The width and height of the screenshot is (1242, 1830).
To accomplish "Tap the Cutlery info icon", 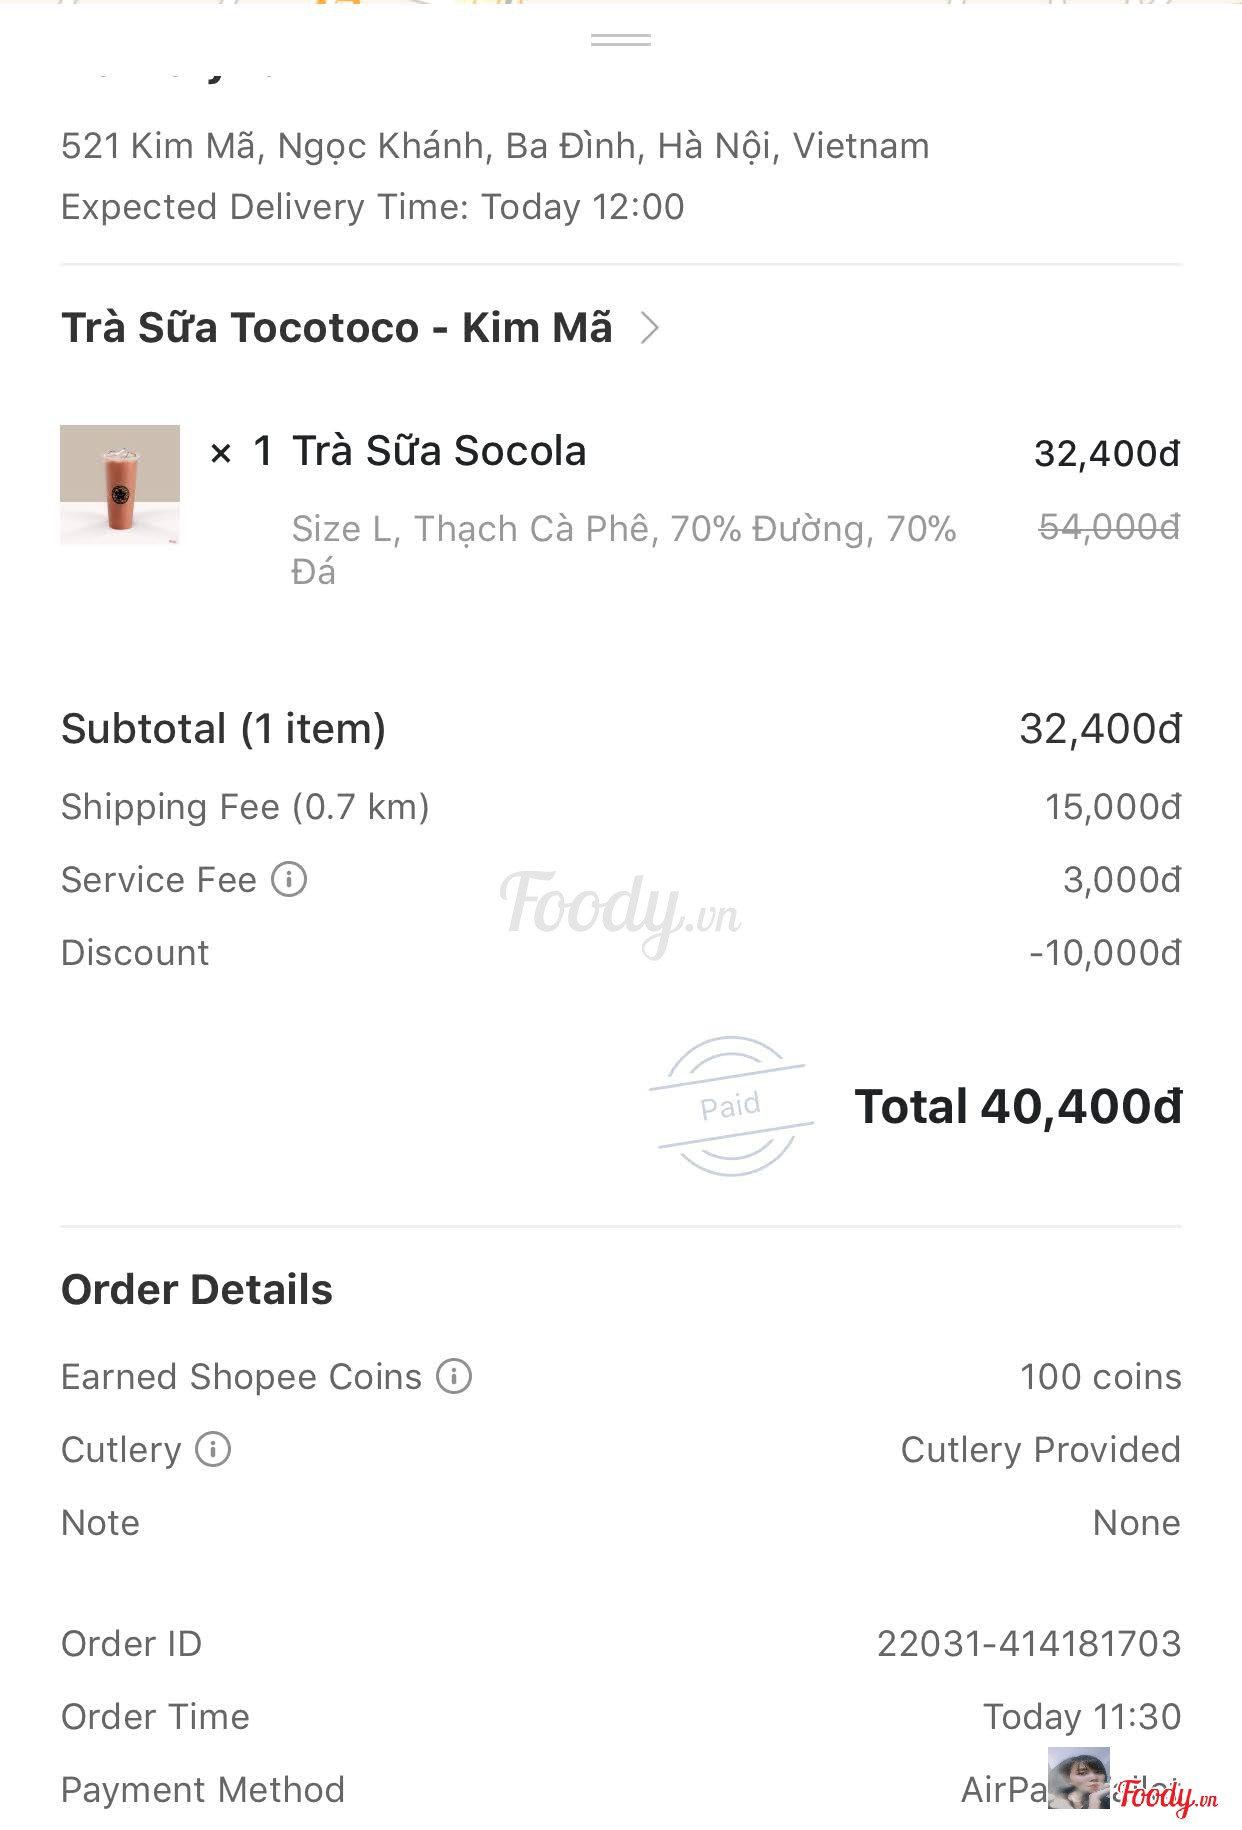I will tap(213, 1449).
